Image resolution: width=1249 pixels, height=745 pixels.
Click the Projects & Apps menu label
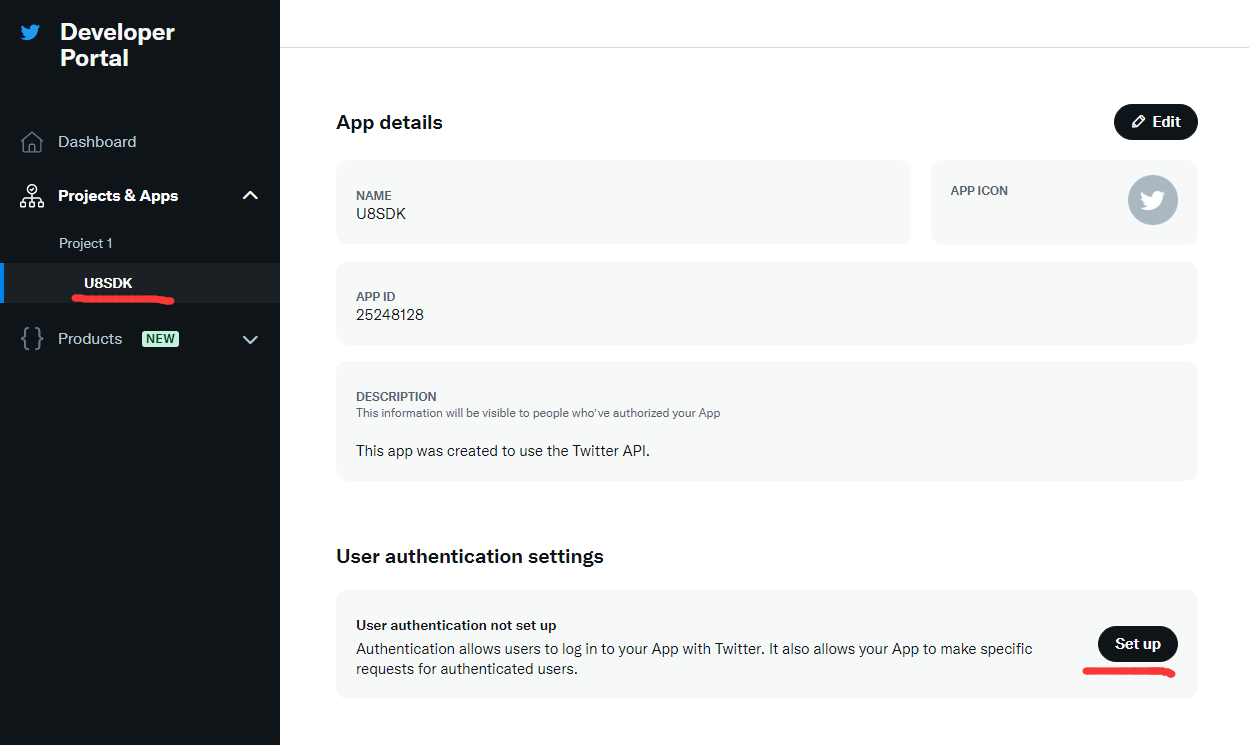click(x=118, y=196)
